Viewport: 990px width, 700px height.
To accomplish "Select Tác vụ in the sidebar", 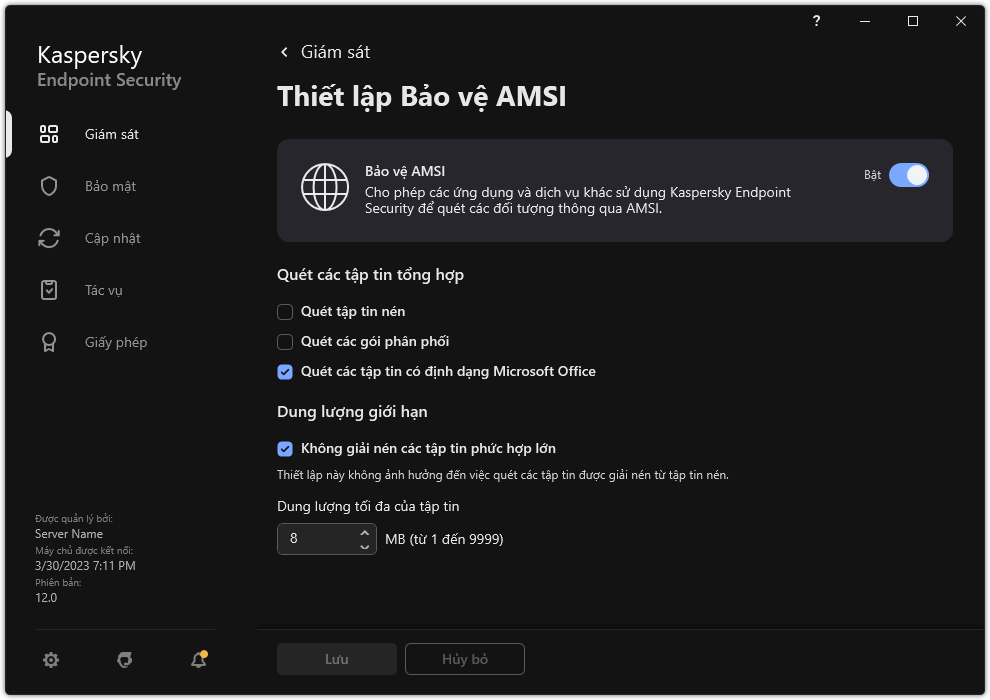I will coord(48,289).
